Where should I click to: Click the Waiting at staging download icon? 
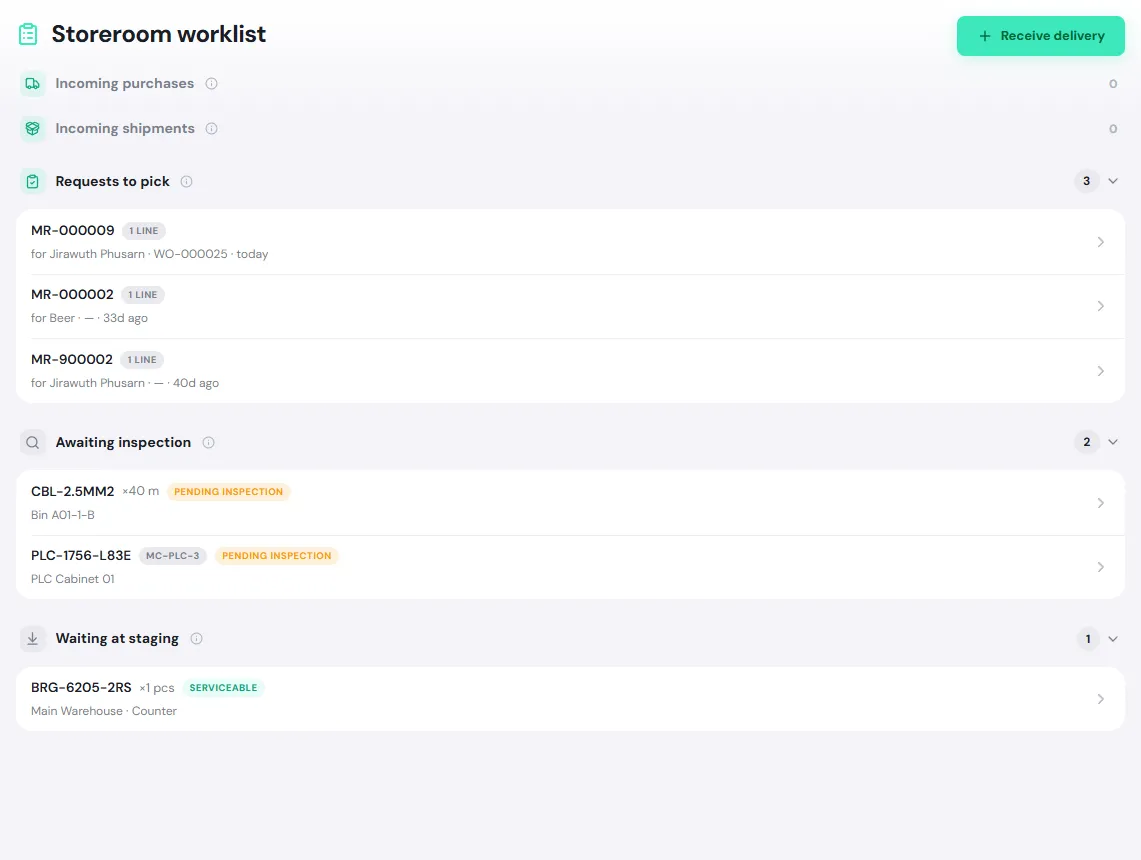[33, 639]
